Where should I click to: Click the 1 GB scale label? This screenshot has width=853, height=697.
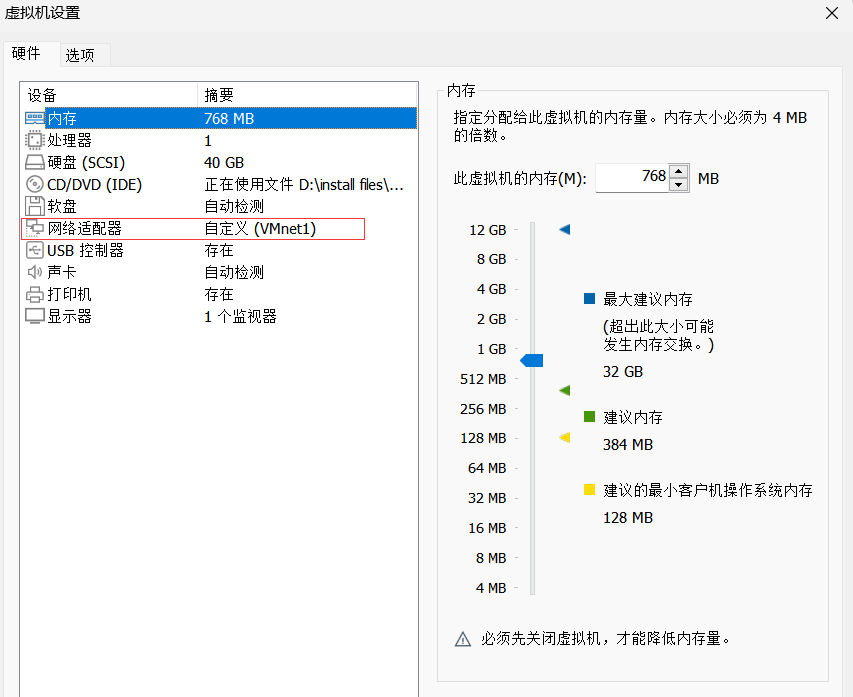pos(491,349)
